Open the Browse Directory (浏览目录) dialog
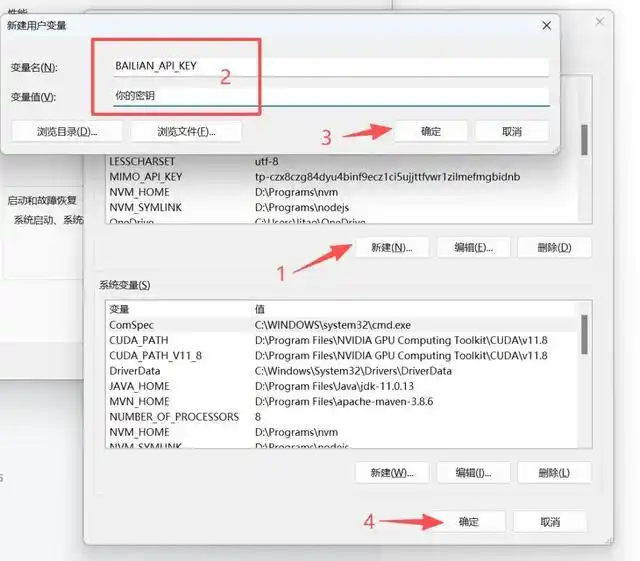This screenshot has height=561, width=640. 67,131
